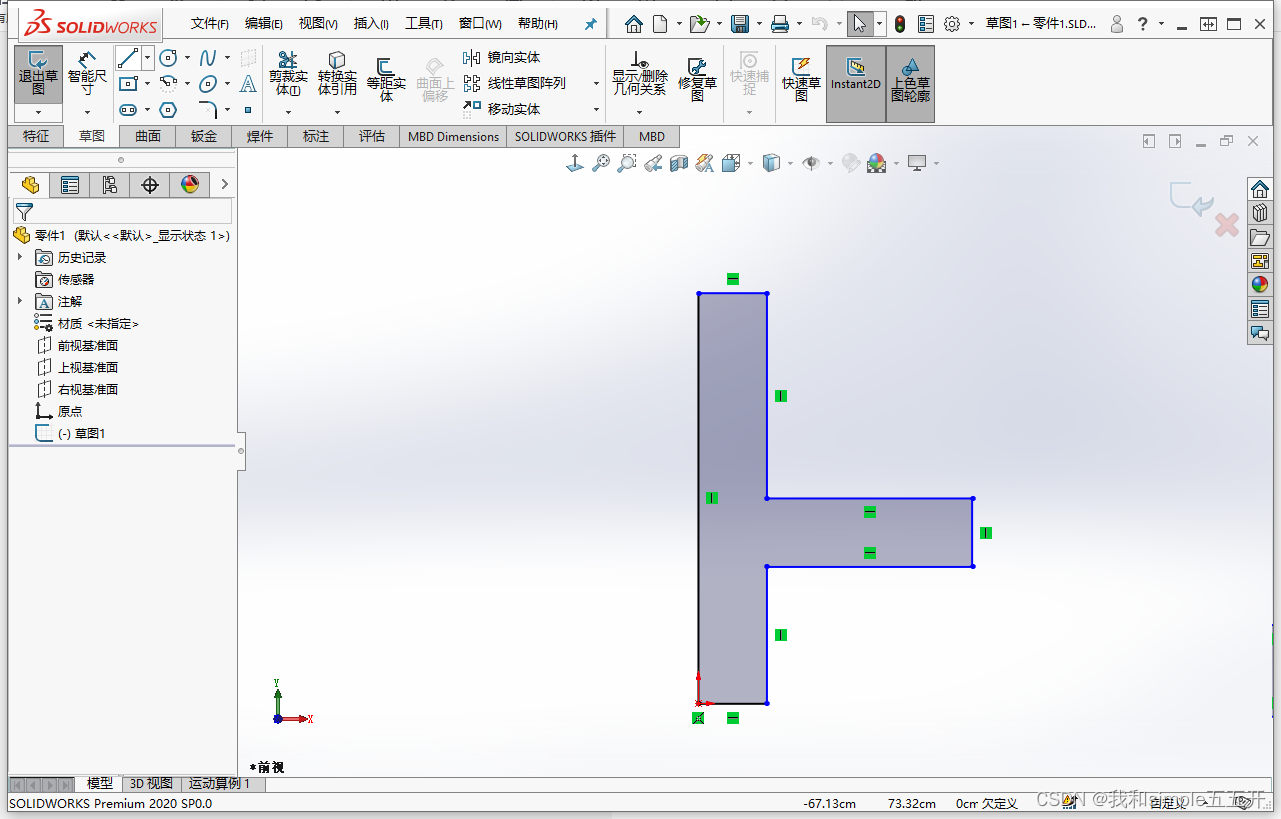Click Move Entities (移动实体)
This screenshot has height=819, width=1281.
tap(502, 110)
